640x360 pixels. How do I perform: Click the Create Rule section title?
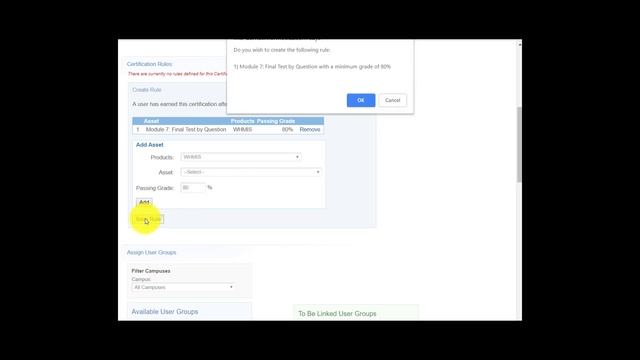coord(147,90)
